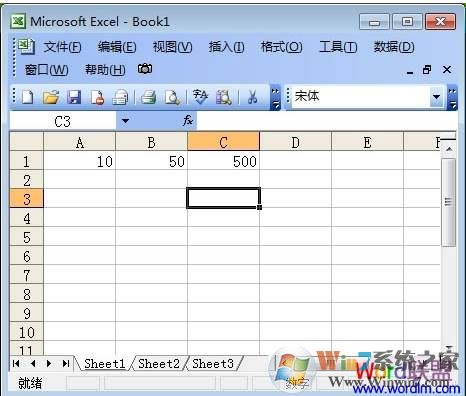Open the 格式(O) menu
466x396 pixels.
click(x=281, y=47)
